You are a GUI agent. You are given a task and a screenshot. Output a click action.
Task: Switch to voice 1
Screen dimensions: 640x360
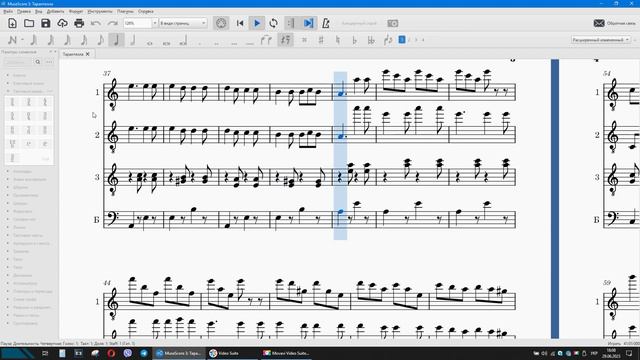click(x=402, y=40)
